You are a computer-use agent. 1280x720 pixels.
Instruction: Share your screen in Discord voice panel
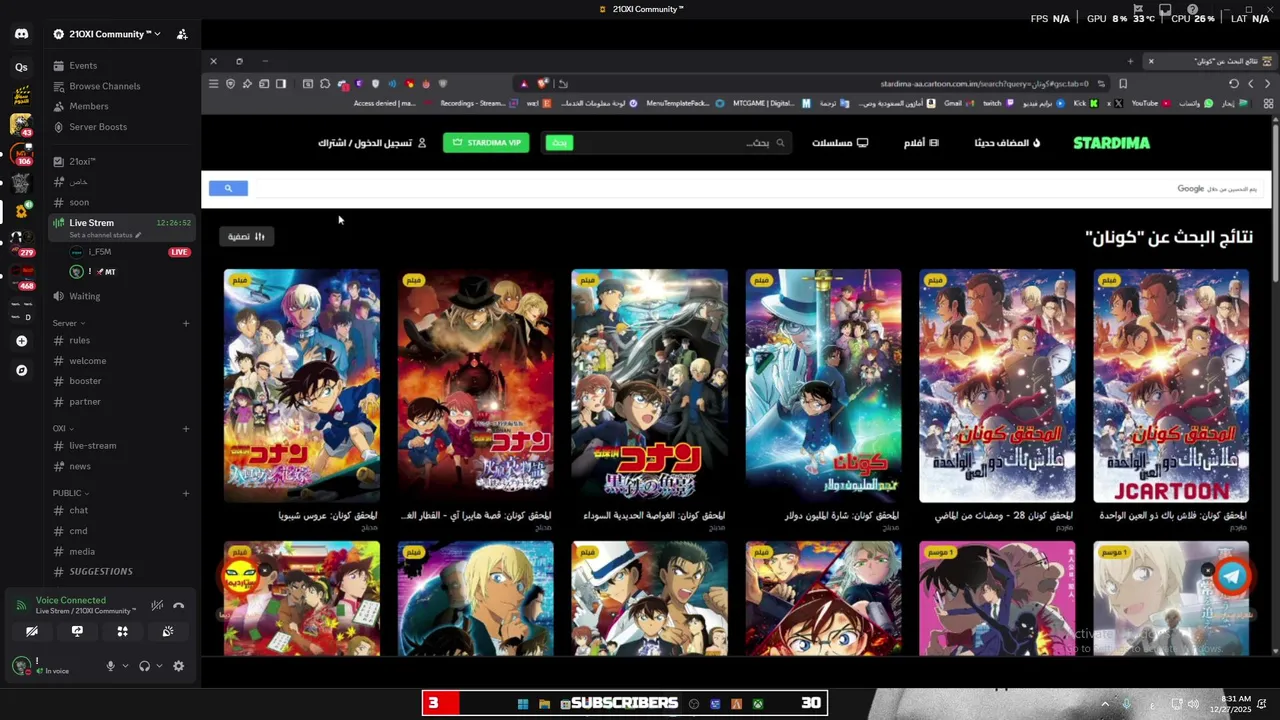click(77, 632)
